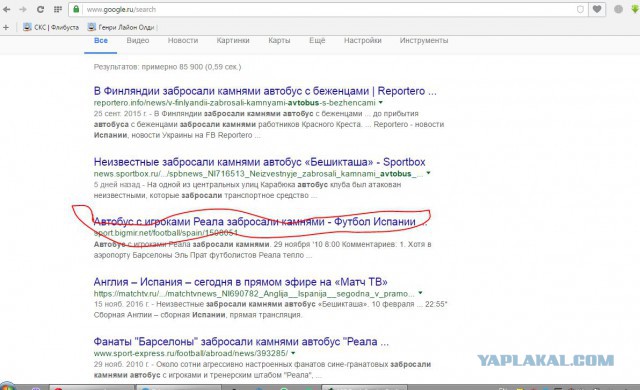Switch to the Видео search tab
Image resolution: width=640 pixels, height=390 pixels.
(x=138, y=41)
